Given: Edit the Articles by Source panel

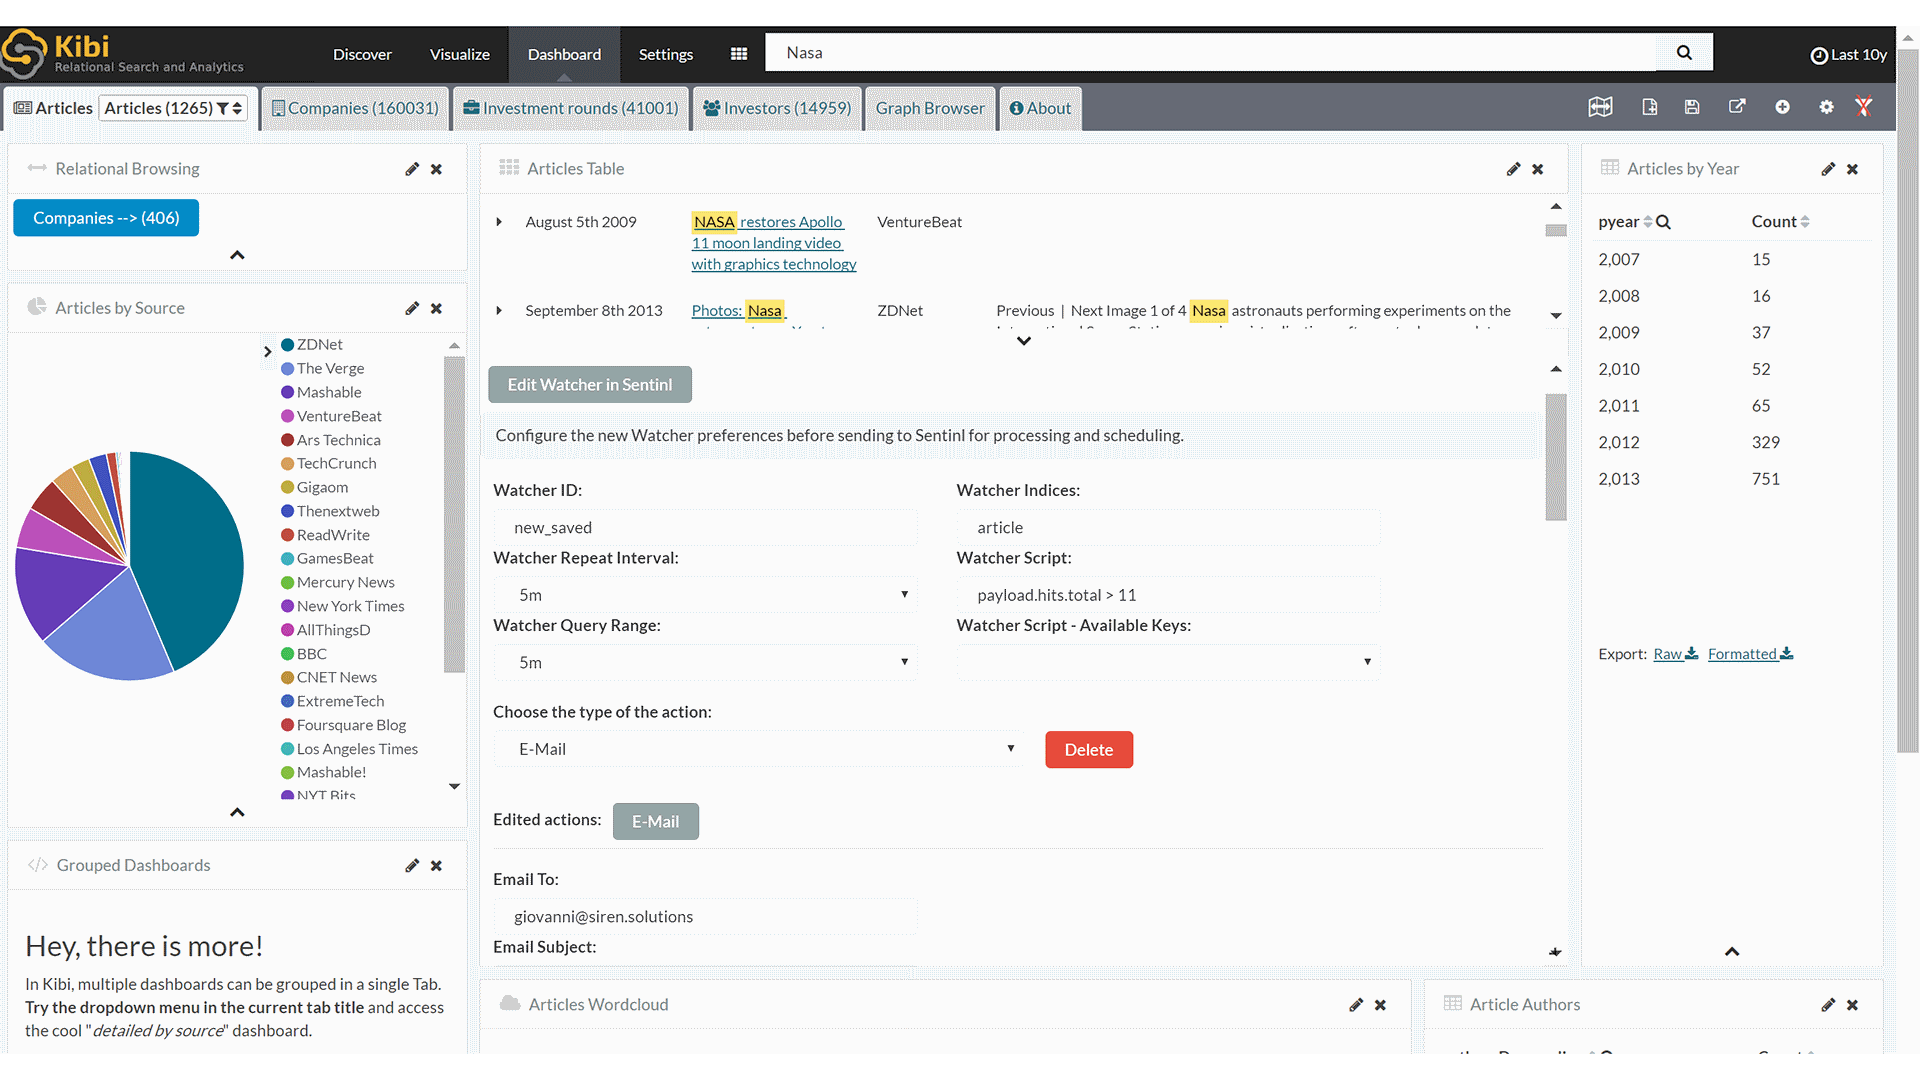Looking at the screenshot, I should [x=412, y=308].
